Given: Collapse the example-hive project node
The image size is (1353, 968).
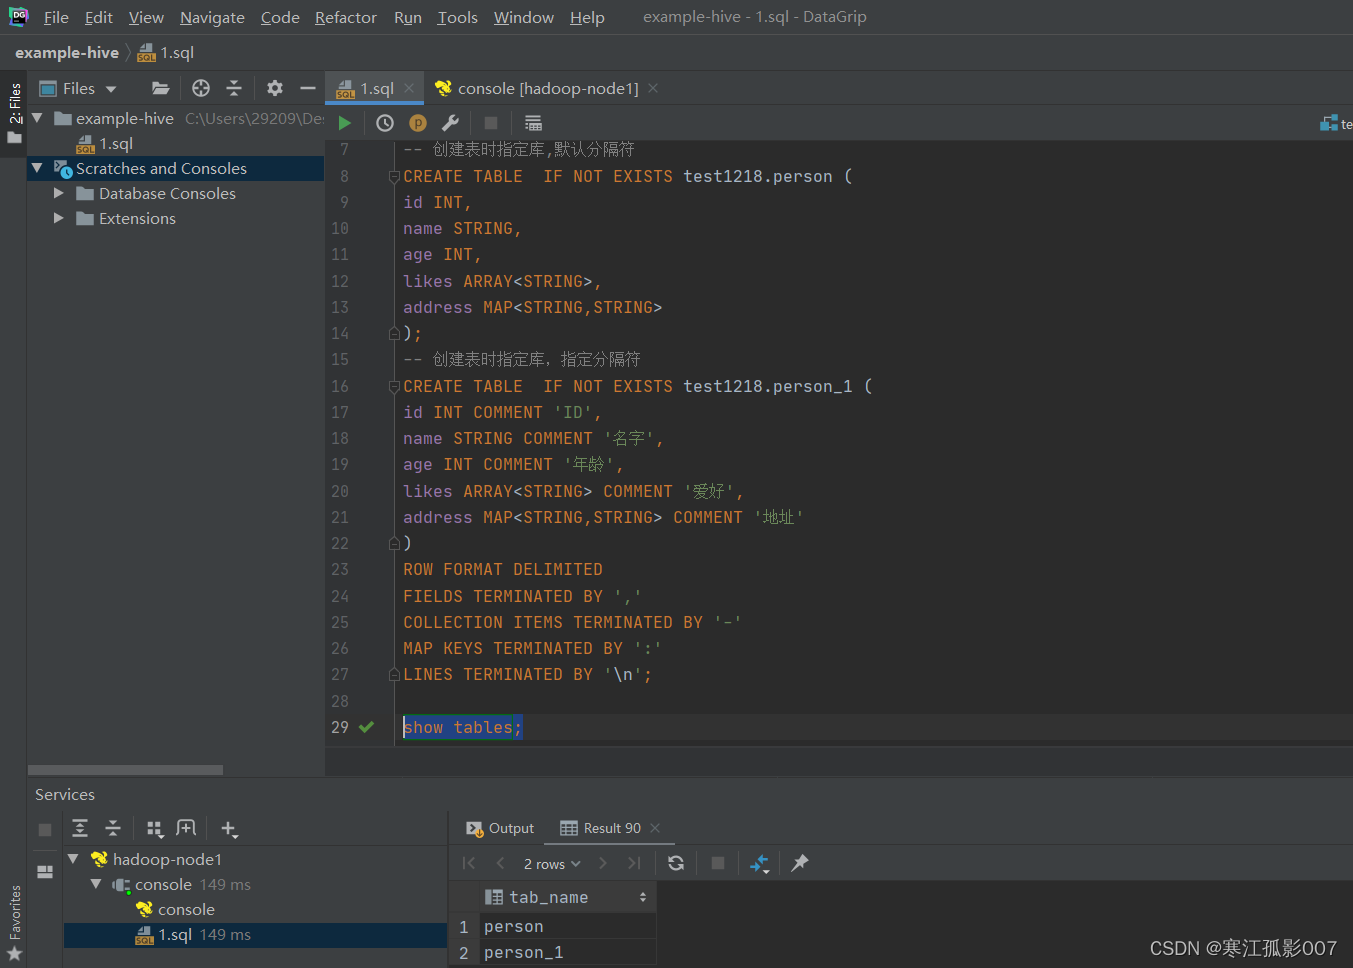Looking at the screenshot, I should [x=38, y=118].
